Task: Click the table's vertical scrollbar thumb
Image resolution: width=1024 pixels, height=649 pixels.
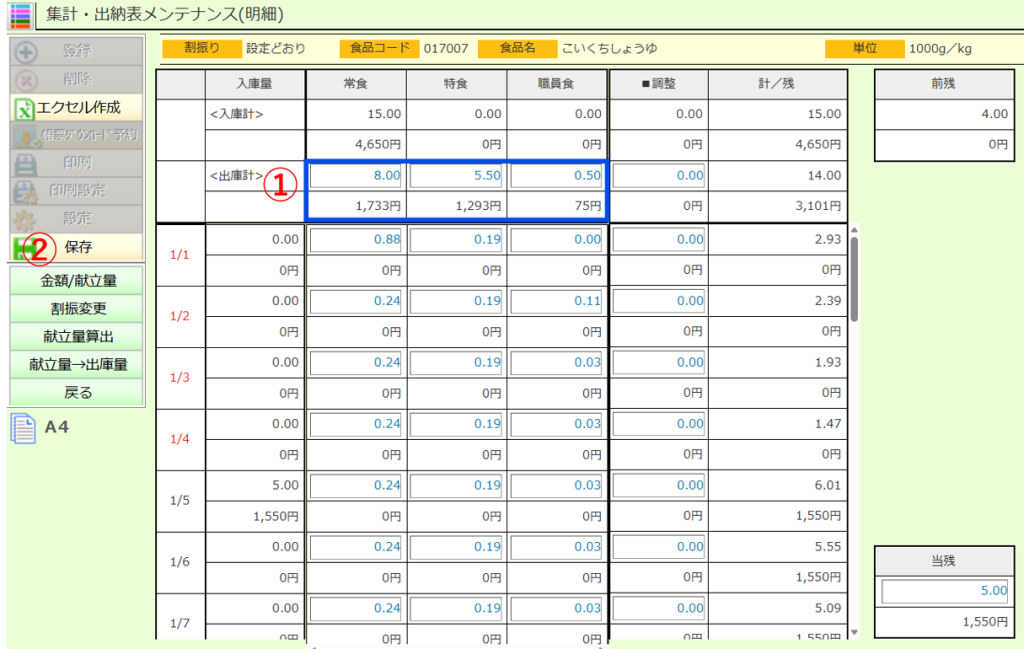Action: coord(853,278)
